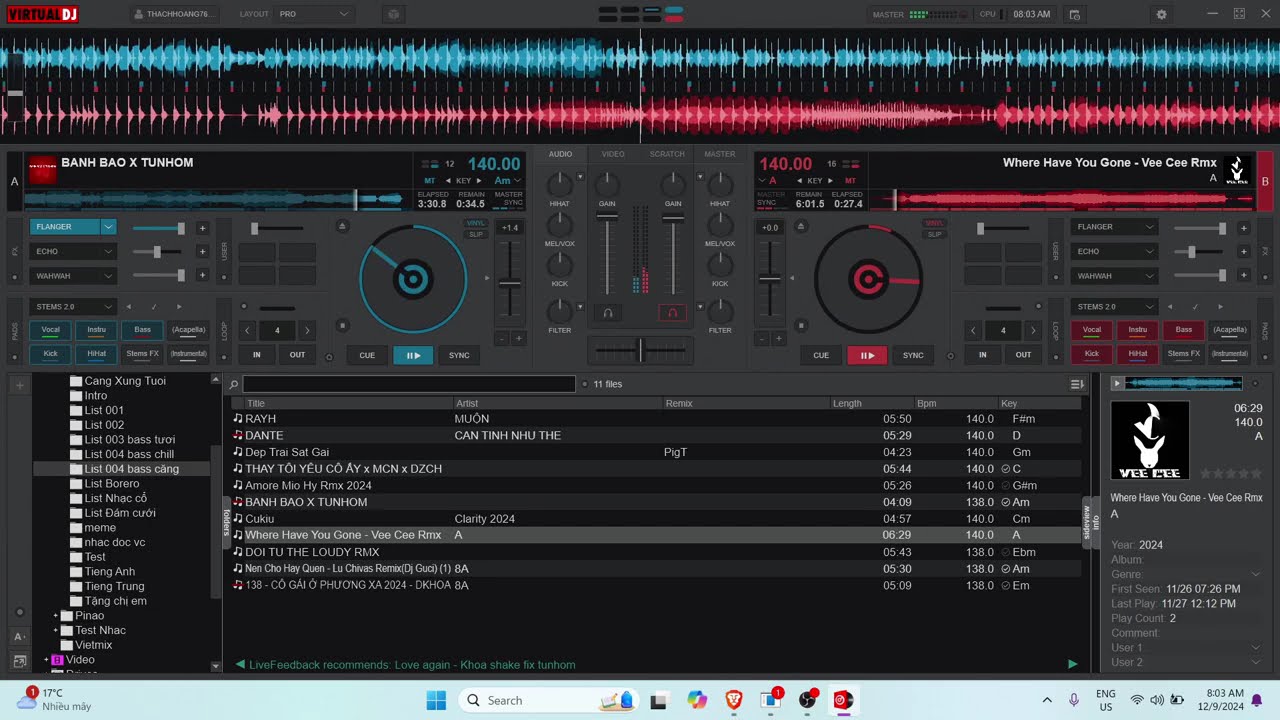Image resolution: width=1280 pixels, height=720 pixels.
Task: Set loop OUT point on deck B
Action: point(1024,354)
